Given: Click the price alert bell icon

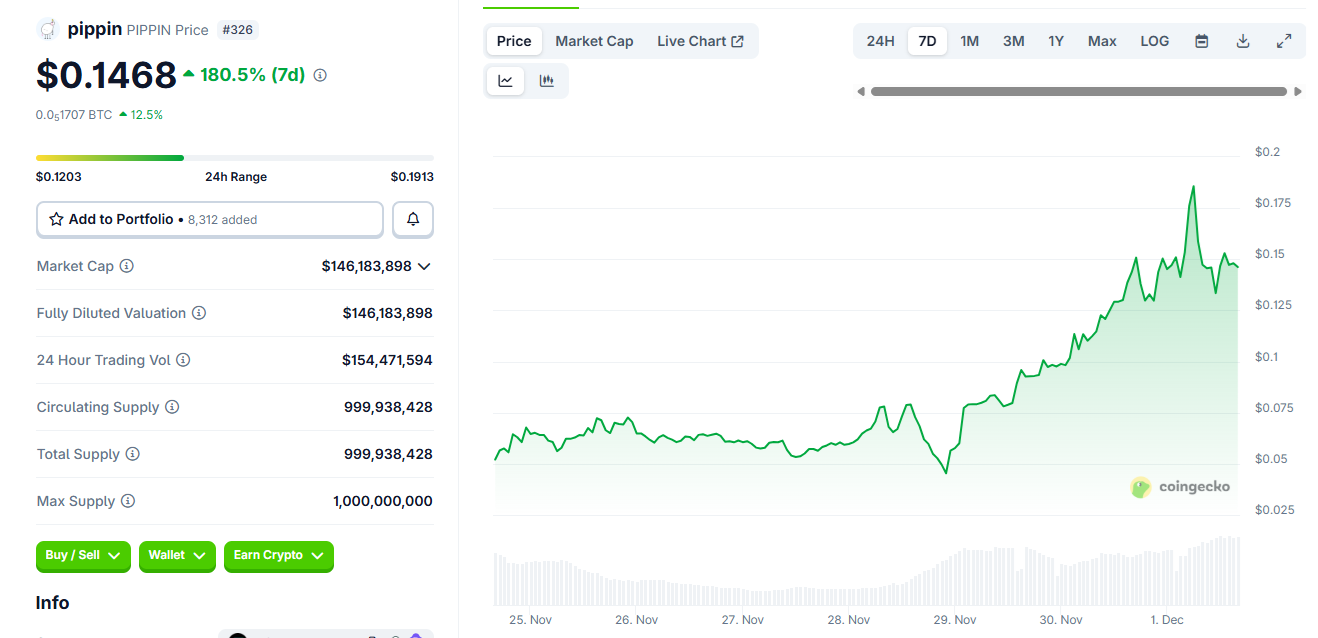Looking at the screenshot, I should click(x=412, y=219).
